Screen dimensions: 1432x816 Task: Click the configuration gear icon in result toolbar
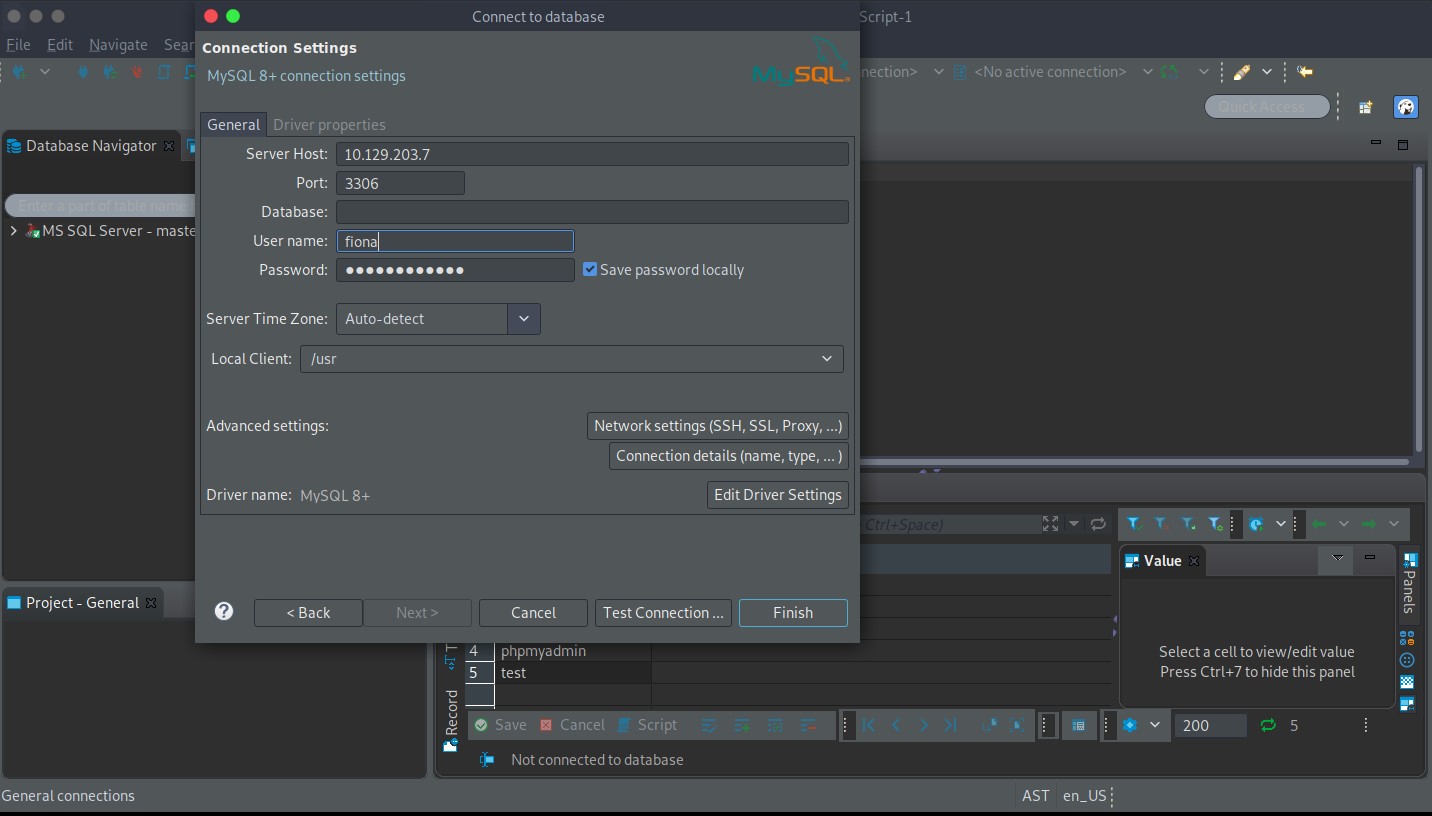click(1130, 725)
